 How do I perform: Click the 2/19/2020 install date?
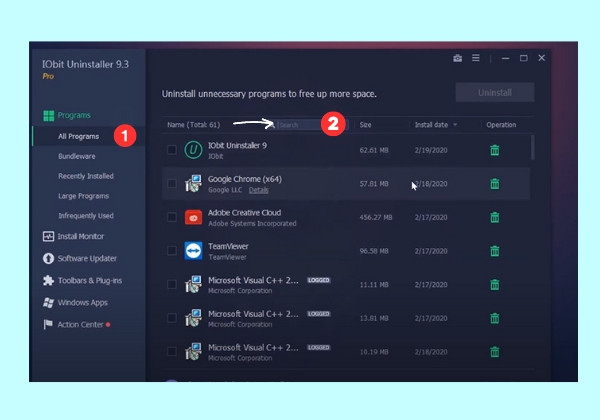(431, 150)
